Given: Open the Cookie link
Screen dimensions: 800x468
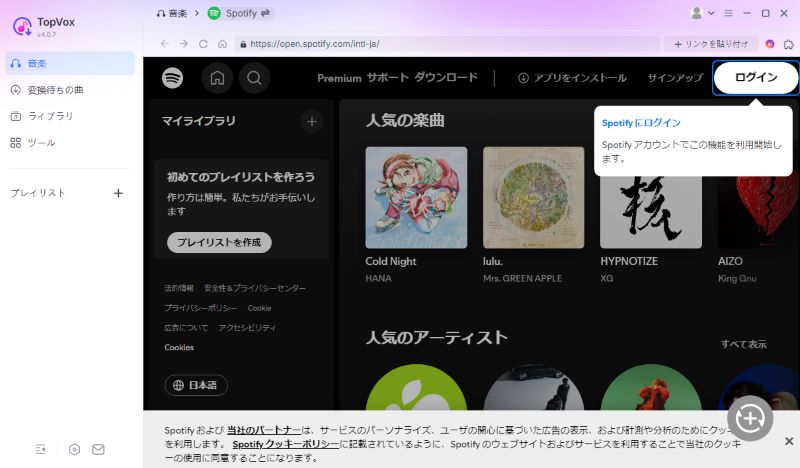Looking at the screenshot, I should (259, 308).
